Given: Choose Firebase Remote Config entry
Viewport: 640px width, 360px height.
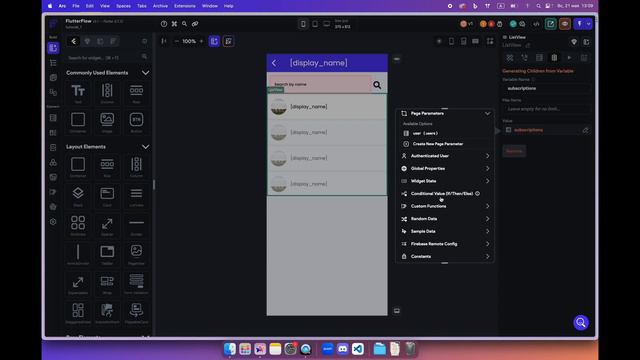Looking at the screenshot, I should tap(444, 244).
